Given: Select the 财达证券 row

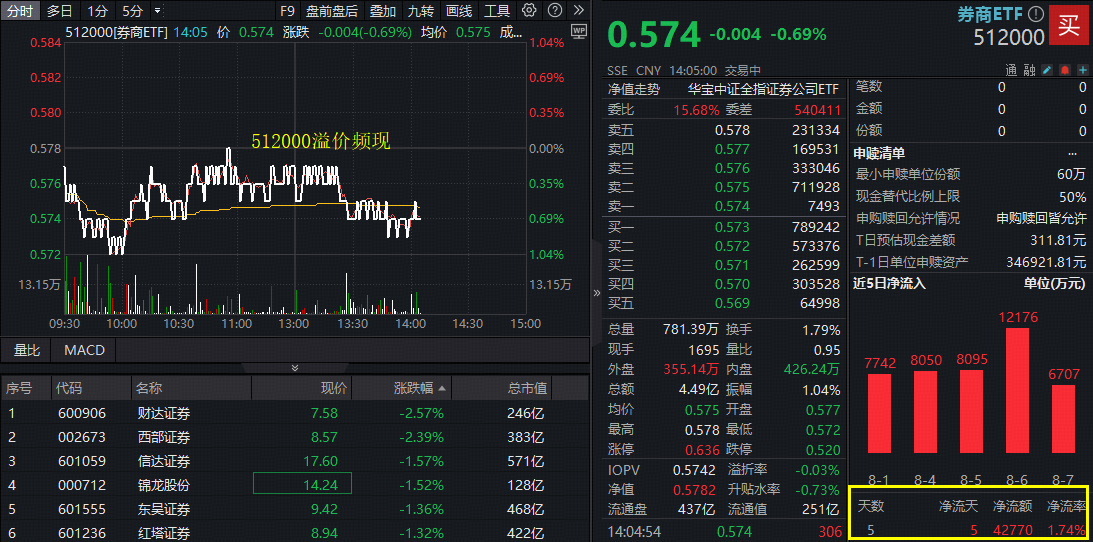Looking at the screenshot, I should 295,413.
